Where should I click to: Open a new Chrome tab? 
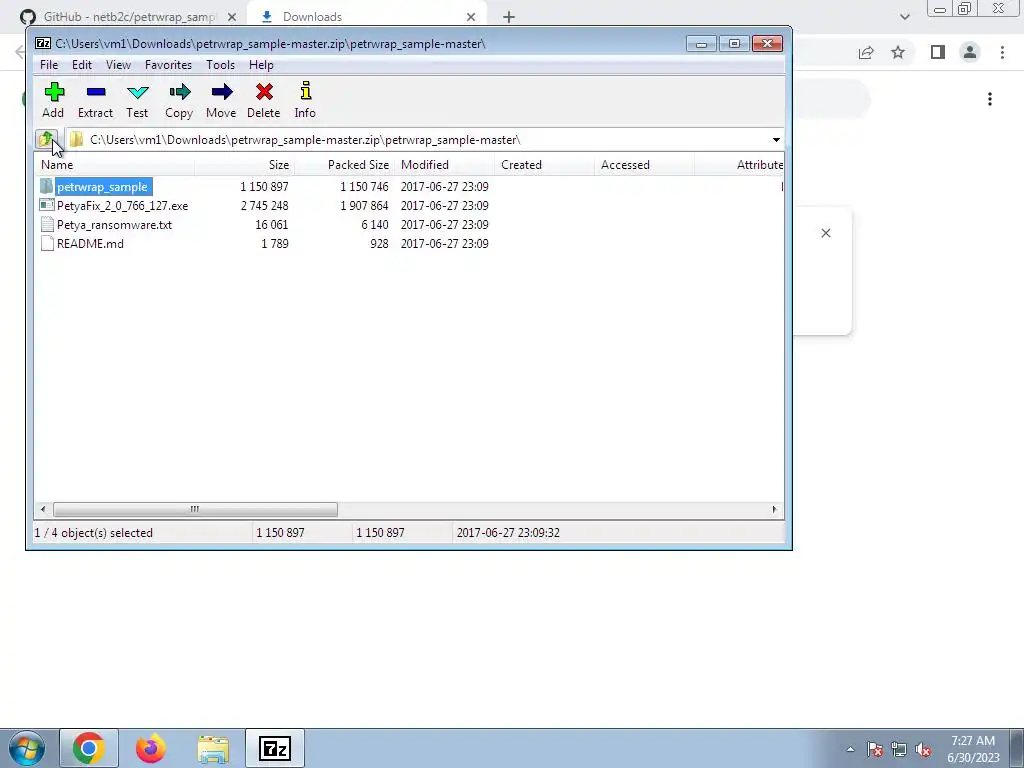click(509, 17)
